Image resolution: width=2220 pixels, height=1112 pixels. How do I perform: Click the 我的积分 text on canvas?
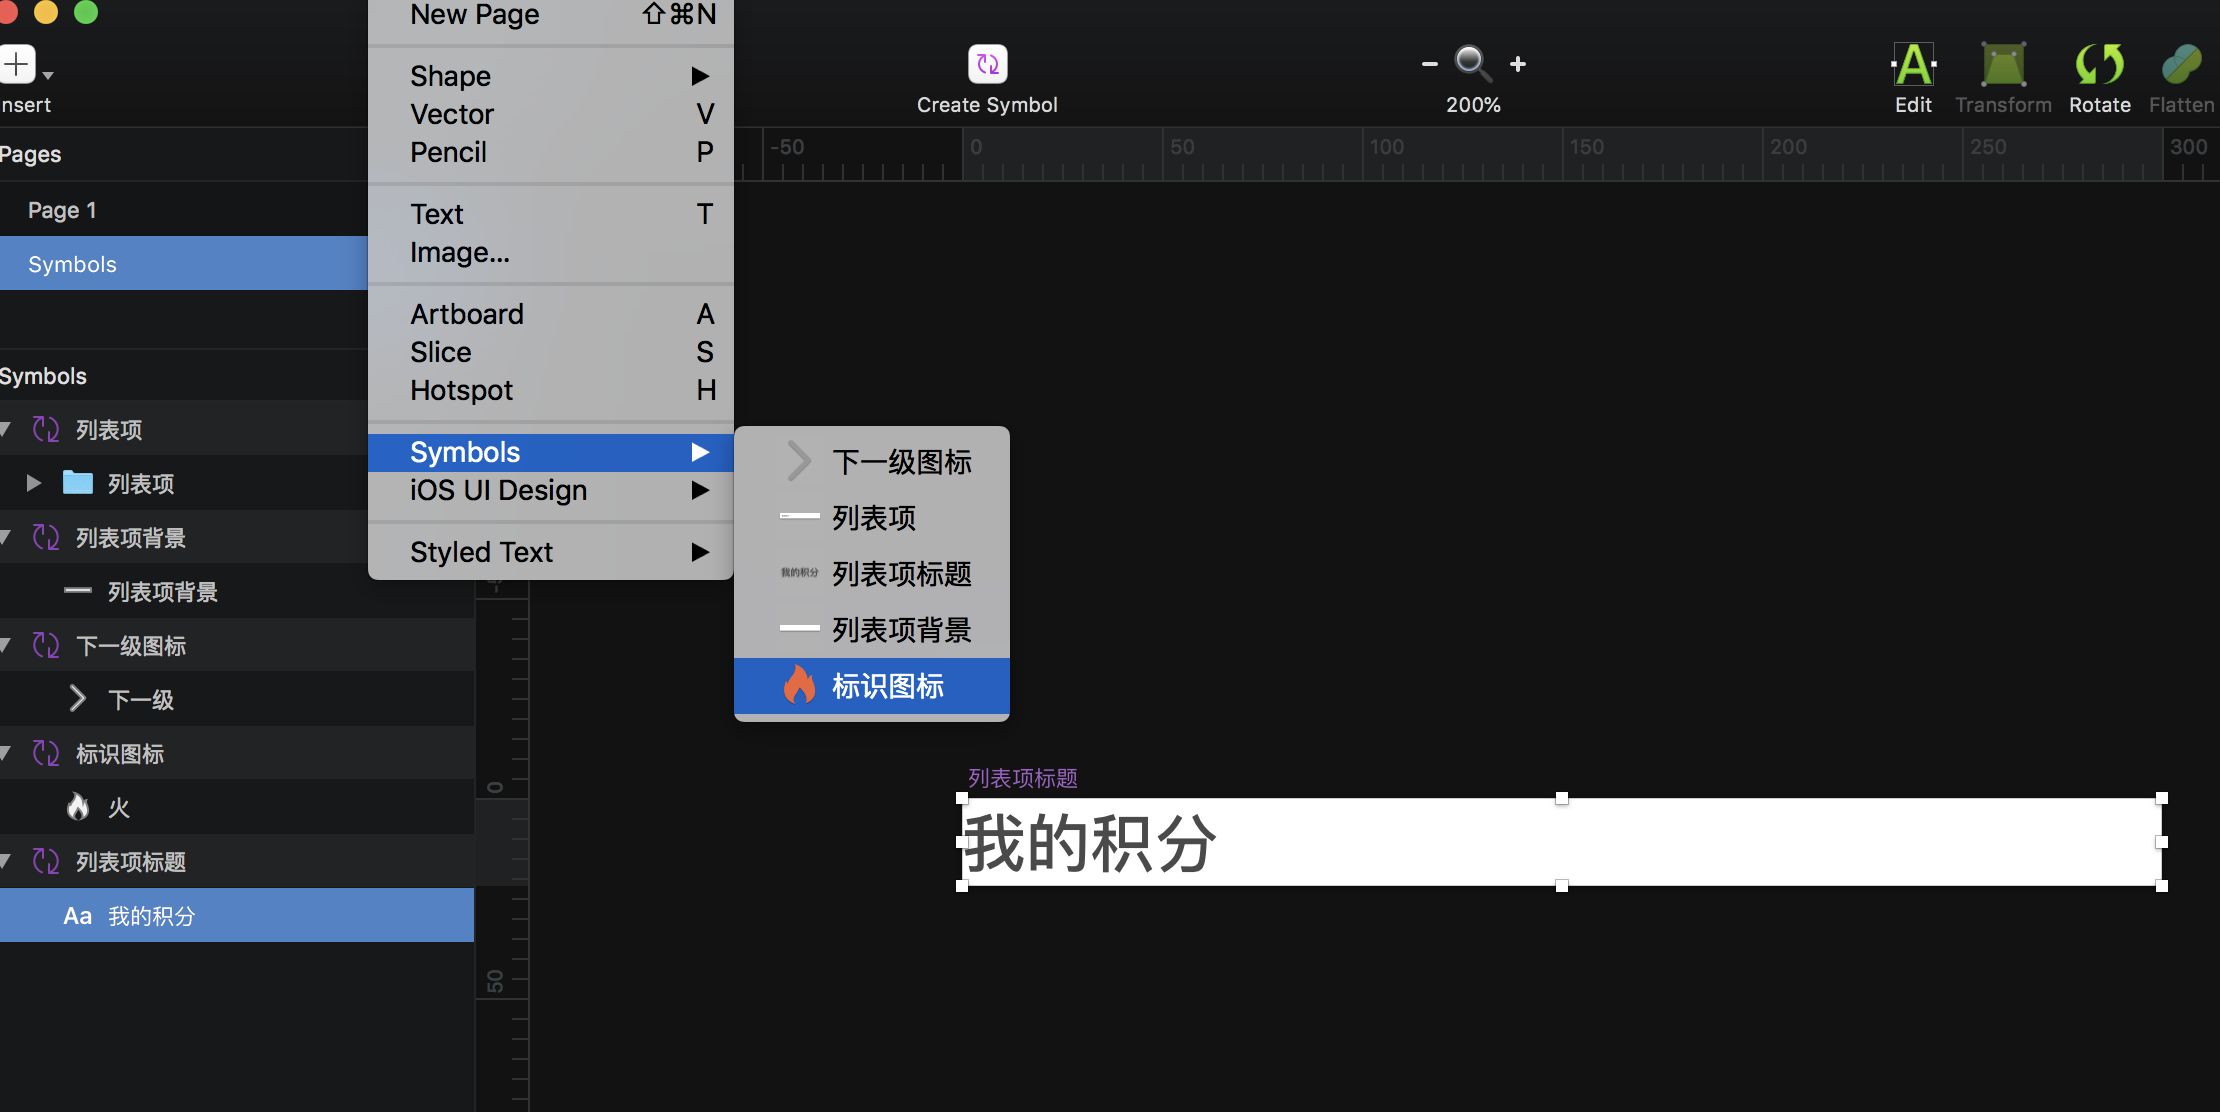(x=1088, y=844)
